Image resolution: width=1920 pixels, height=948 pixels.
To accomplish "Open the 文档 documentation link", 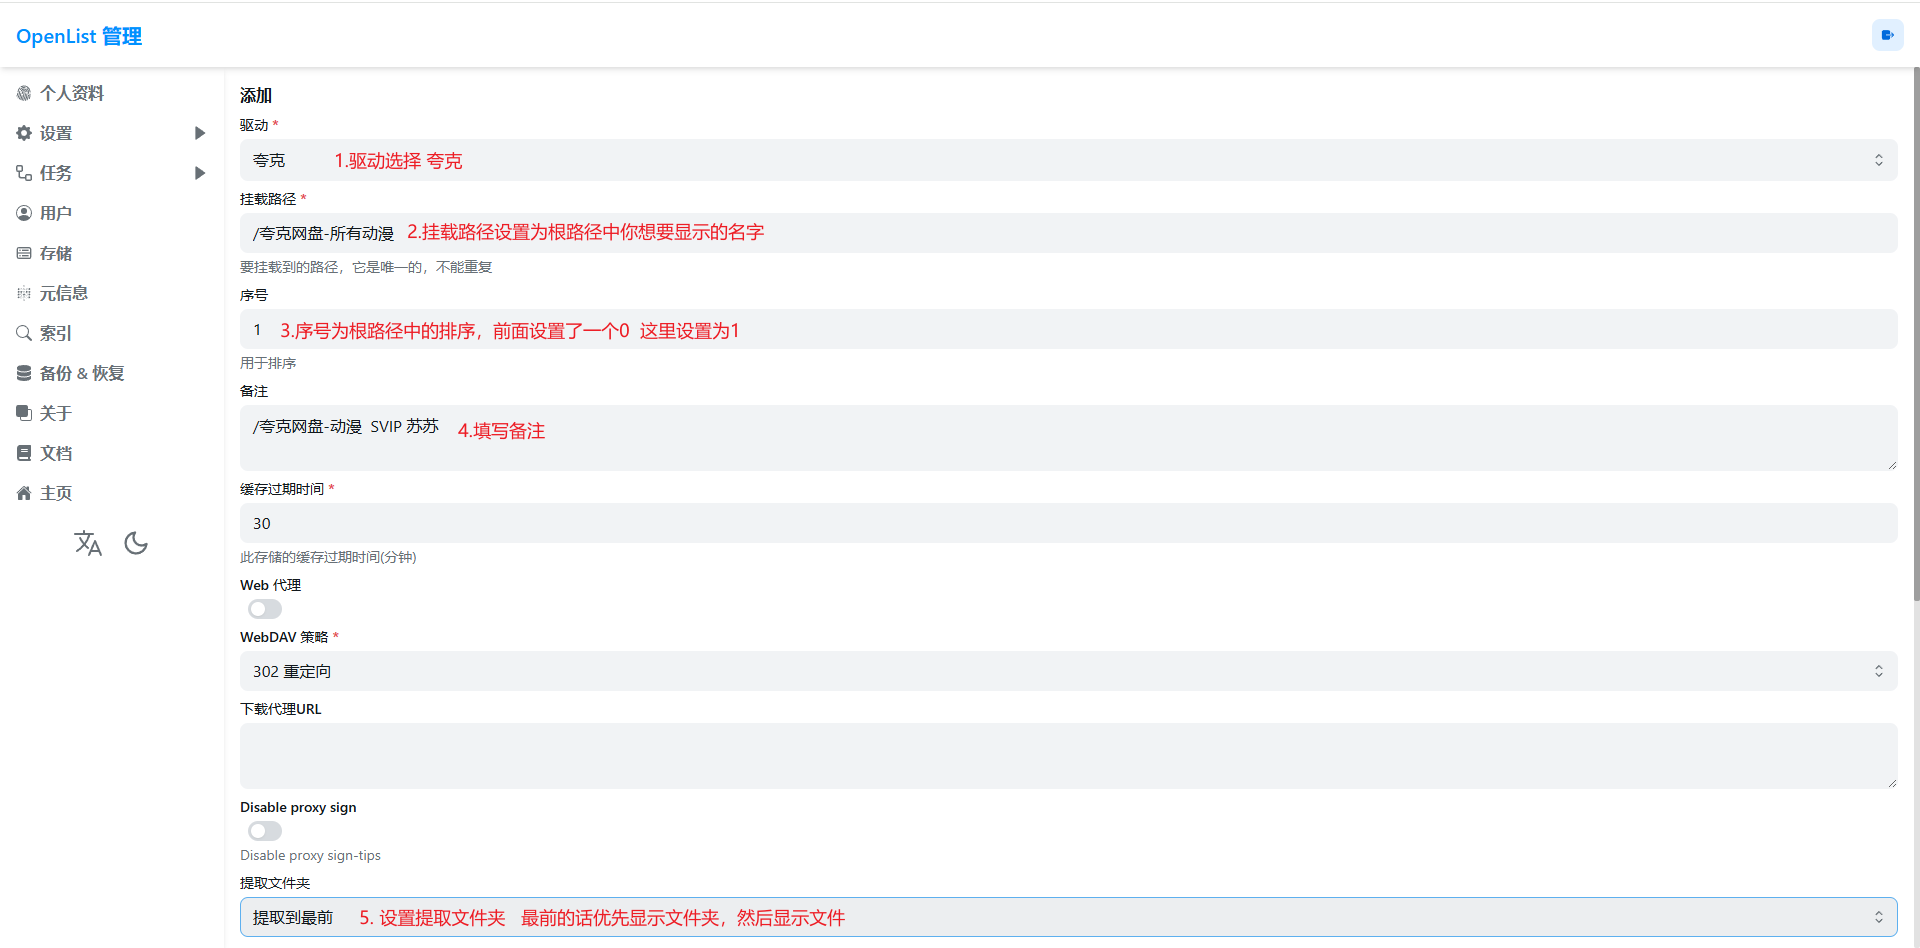I will click(56, 453).
